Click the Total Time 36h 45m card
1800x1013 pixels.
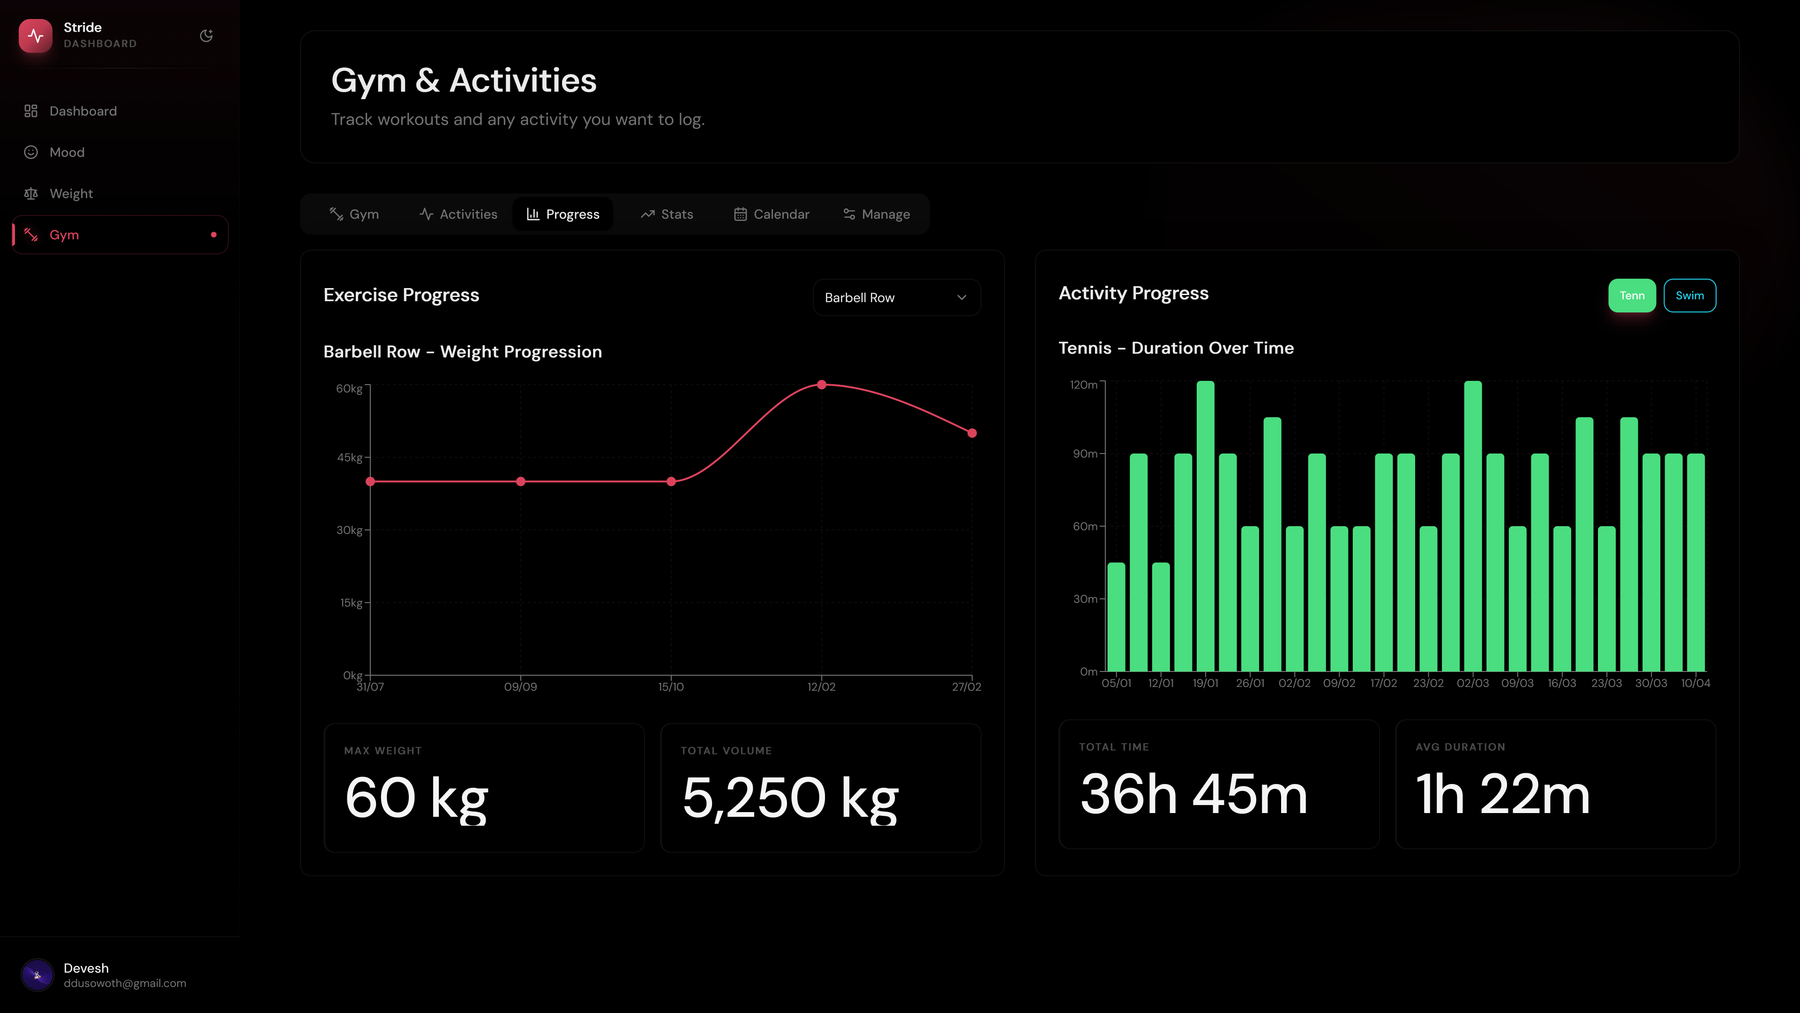point(1219,784)
